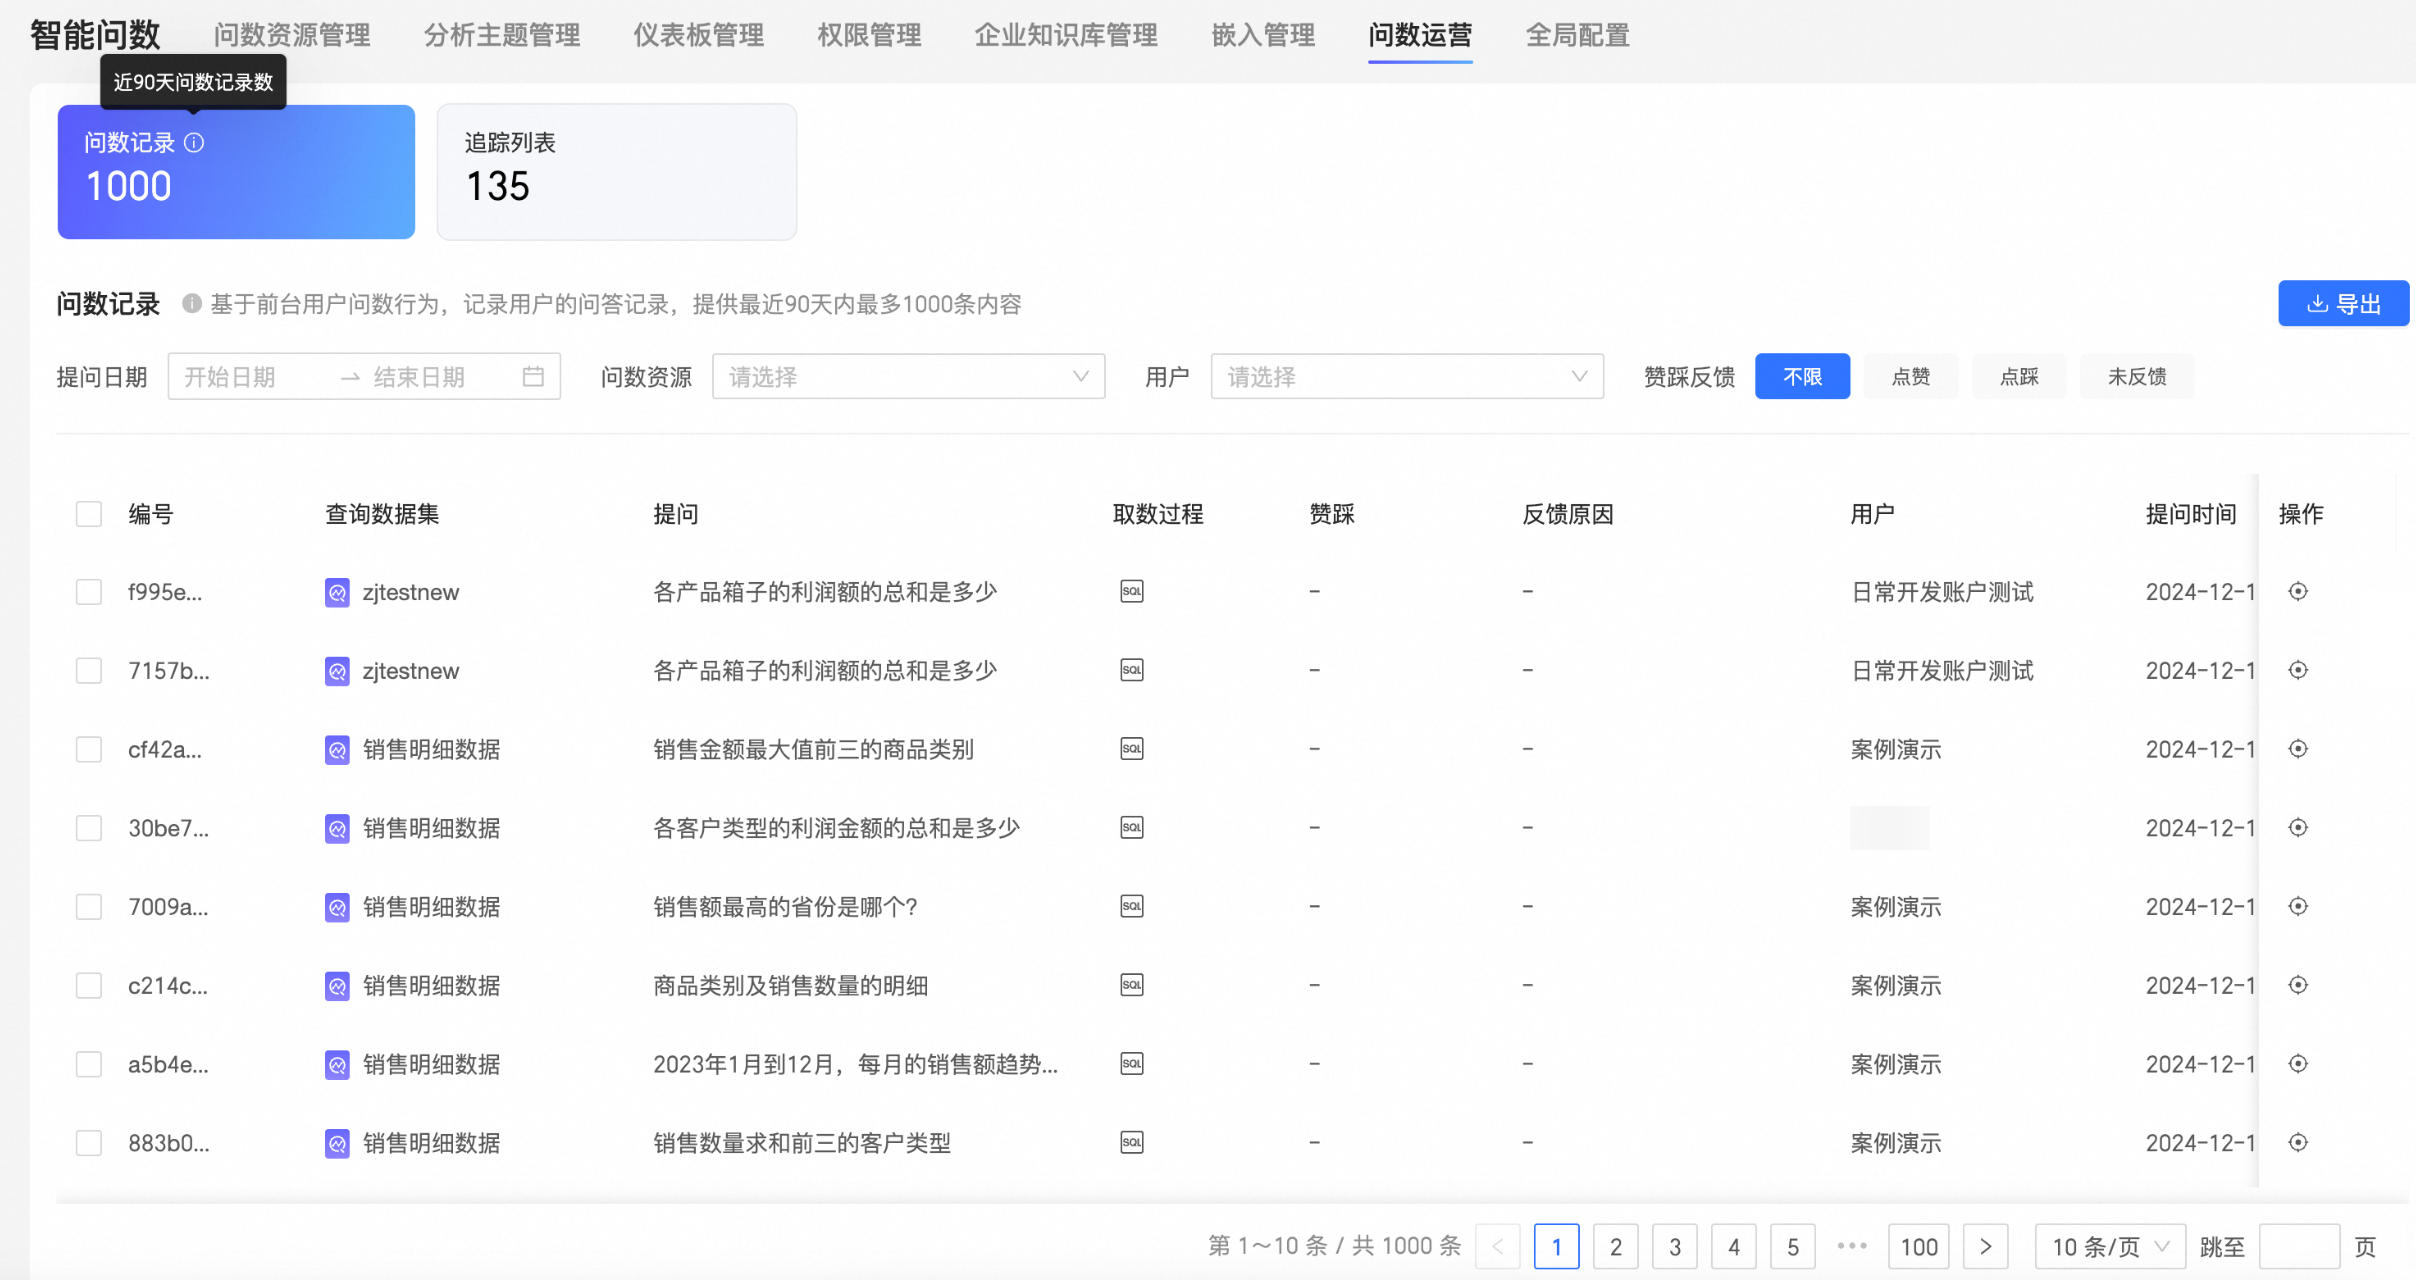Click previous page arrow in pagination
This screenshot has width=2416, height=1280.
[1498, 1247]
